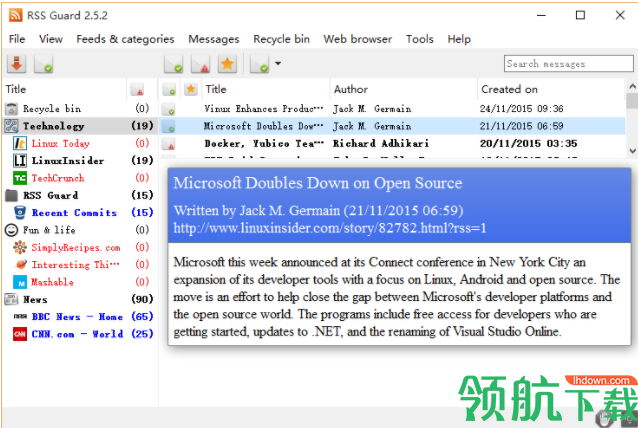Click the Recent Commits bucket icon

[x=20, y=212]
